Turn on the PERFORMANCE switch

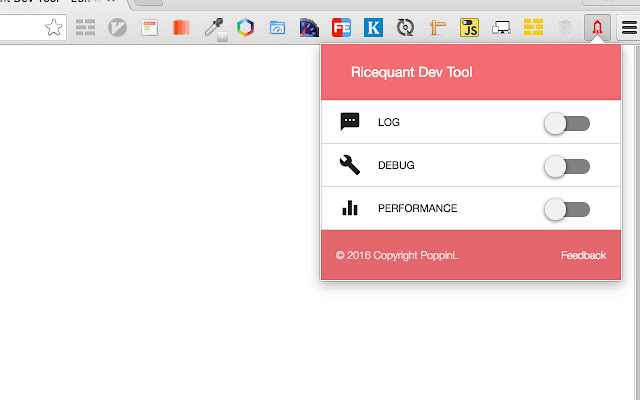point(567,209)
